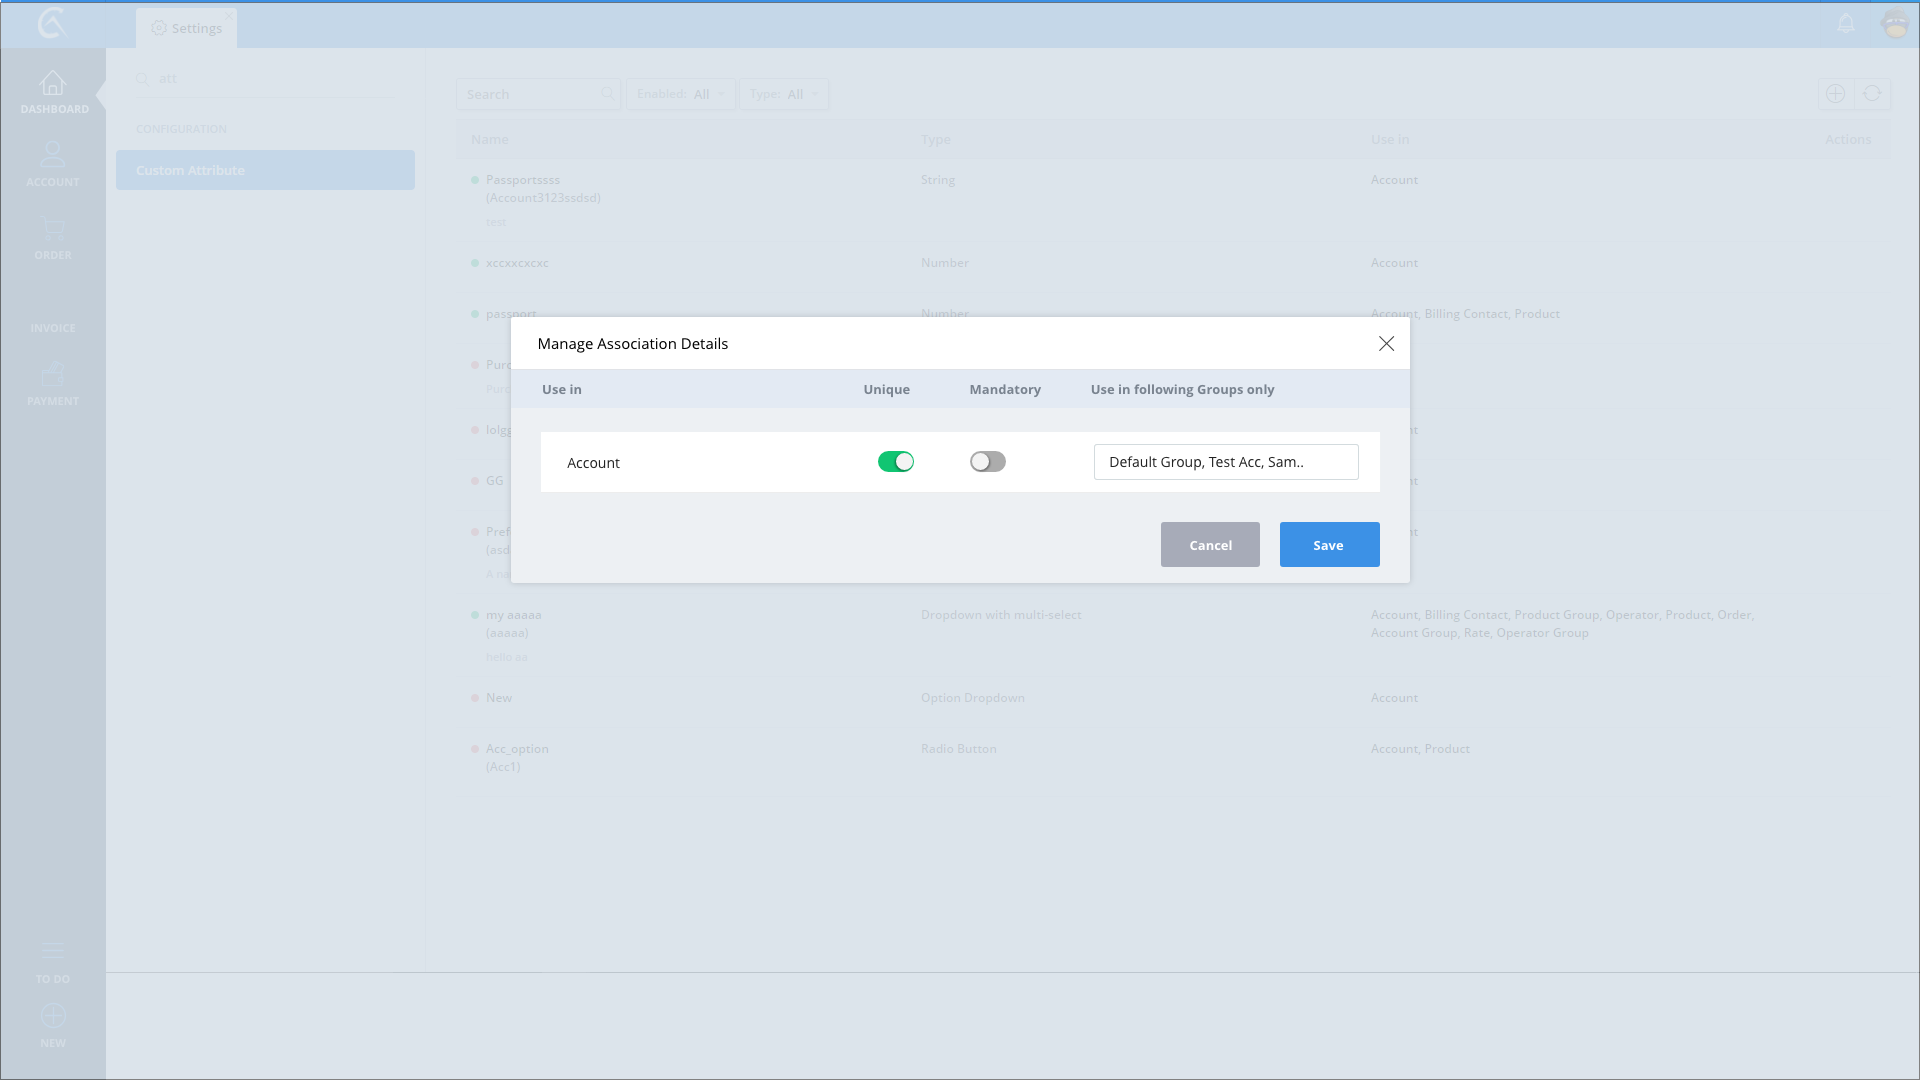Click the New plus icon in sidebar
Viewport: 1920px width, 1080px height.
pos(53,1016)
